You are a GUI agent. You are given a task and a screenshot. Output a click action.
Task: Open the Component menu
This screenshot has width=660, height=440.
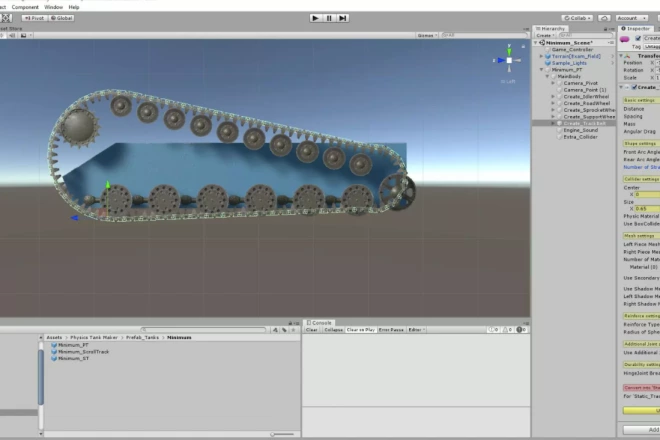point(25,6)
